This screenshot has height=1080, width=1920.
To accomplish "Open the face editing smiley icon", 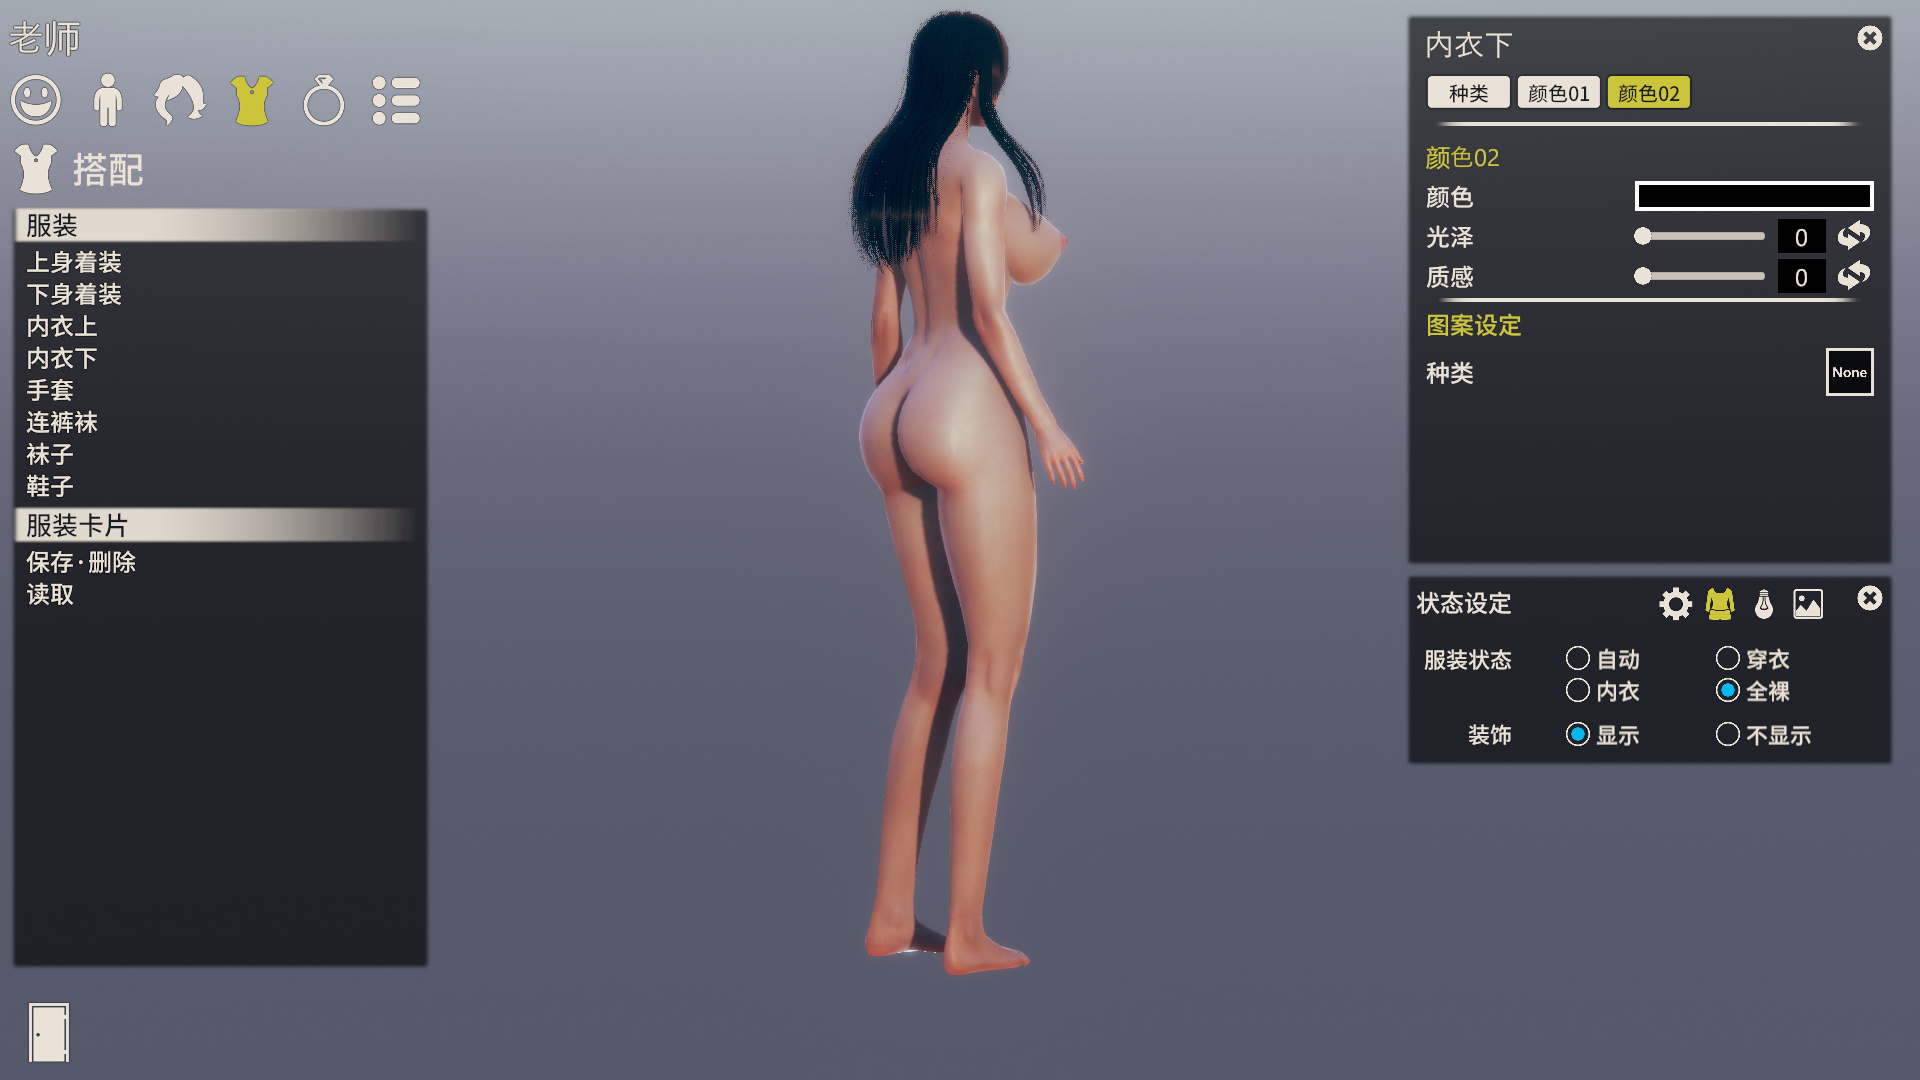I will pyautogui.click(x=36, y=100).
